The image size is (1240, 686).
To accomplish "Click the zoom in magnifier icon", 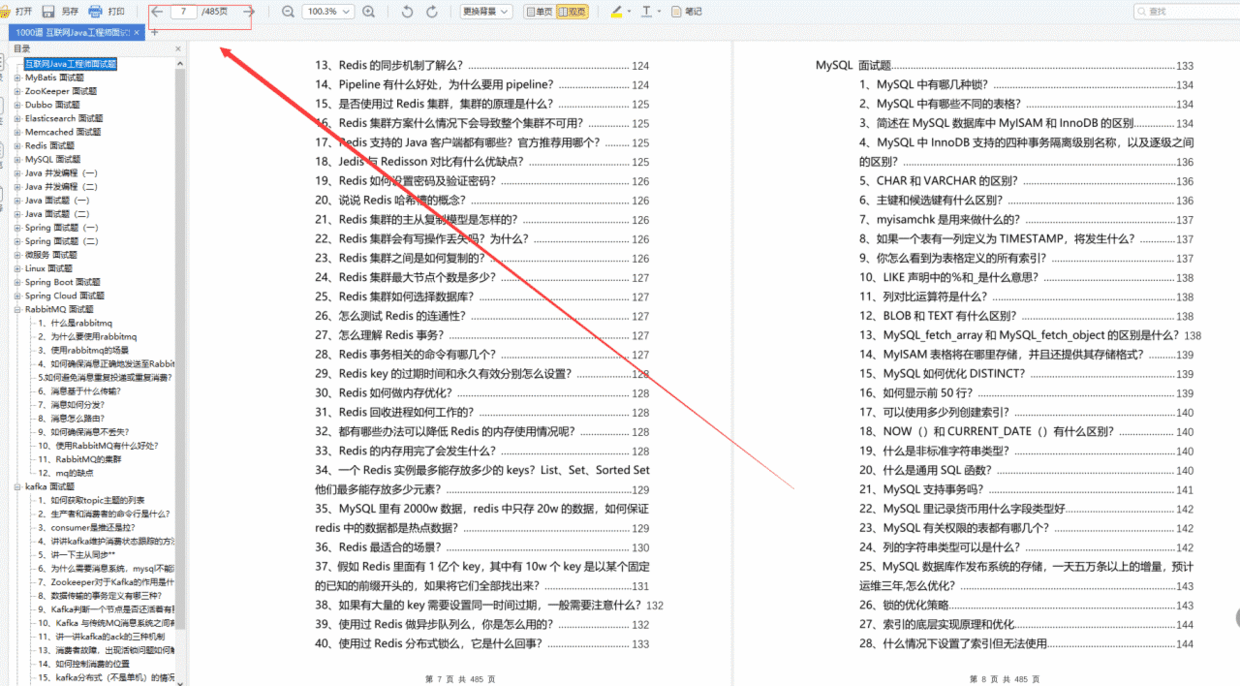I will 368,11.
